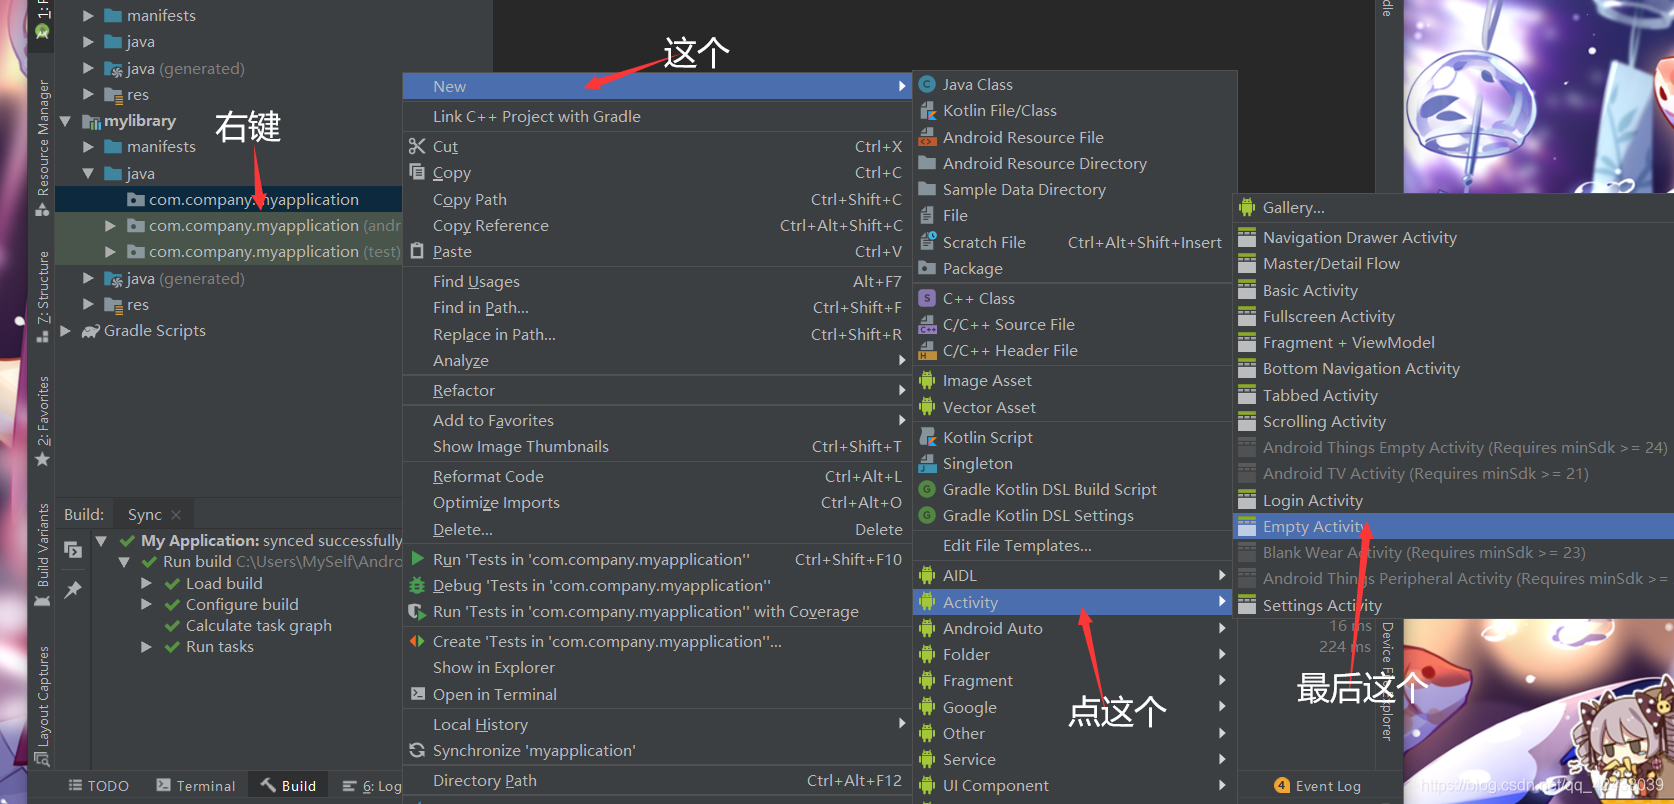Open the Build Variants side panel
This screenshot has width=1674, height=804.
tap(42, 555)
